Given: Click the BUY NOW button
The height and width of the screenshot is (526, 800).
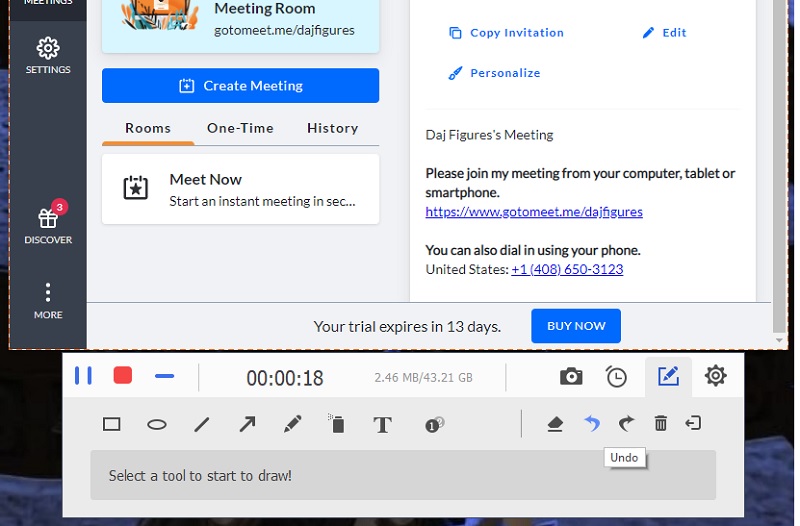Looking at the screenshot, I should click(x=576, y=326).
